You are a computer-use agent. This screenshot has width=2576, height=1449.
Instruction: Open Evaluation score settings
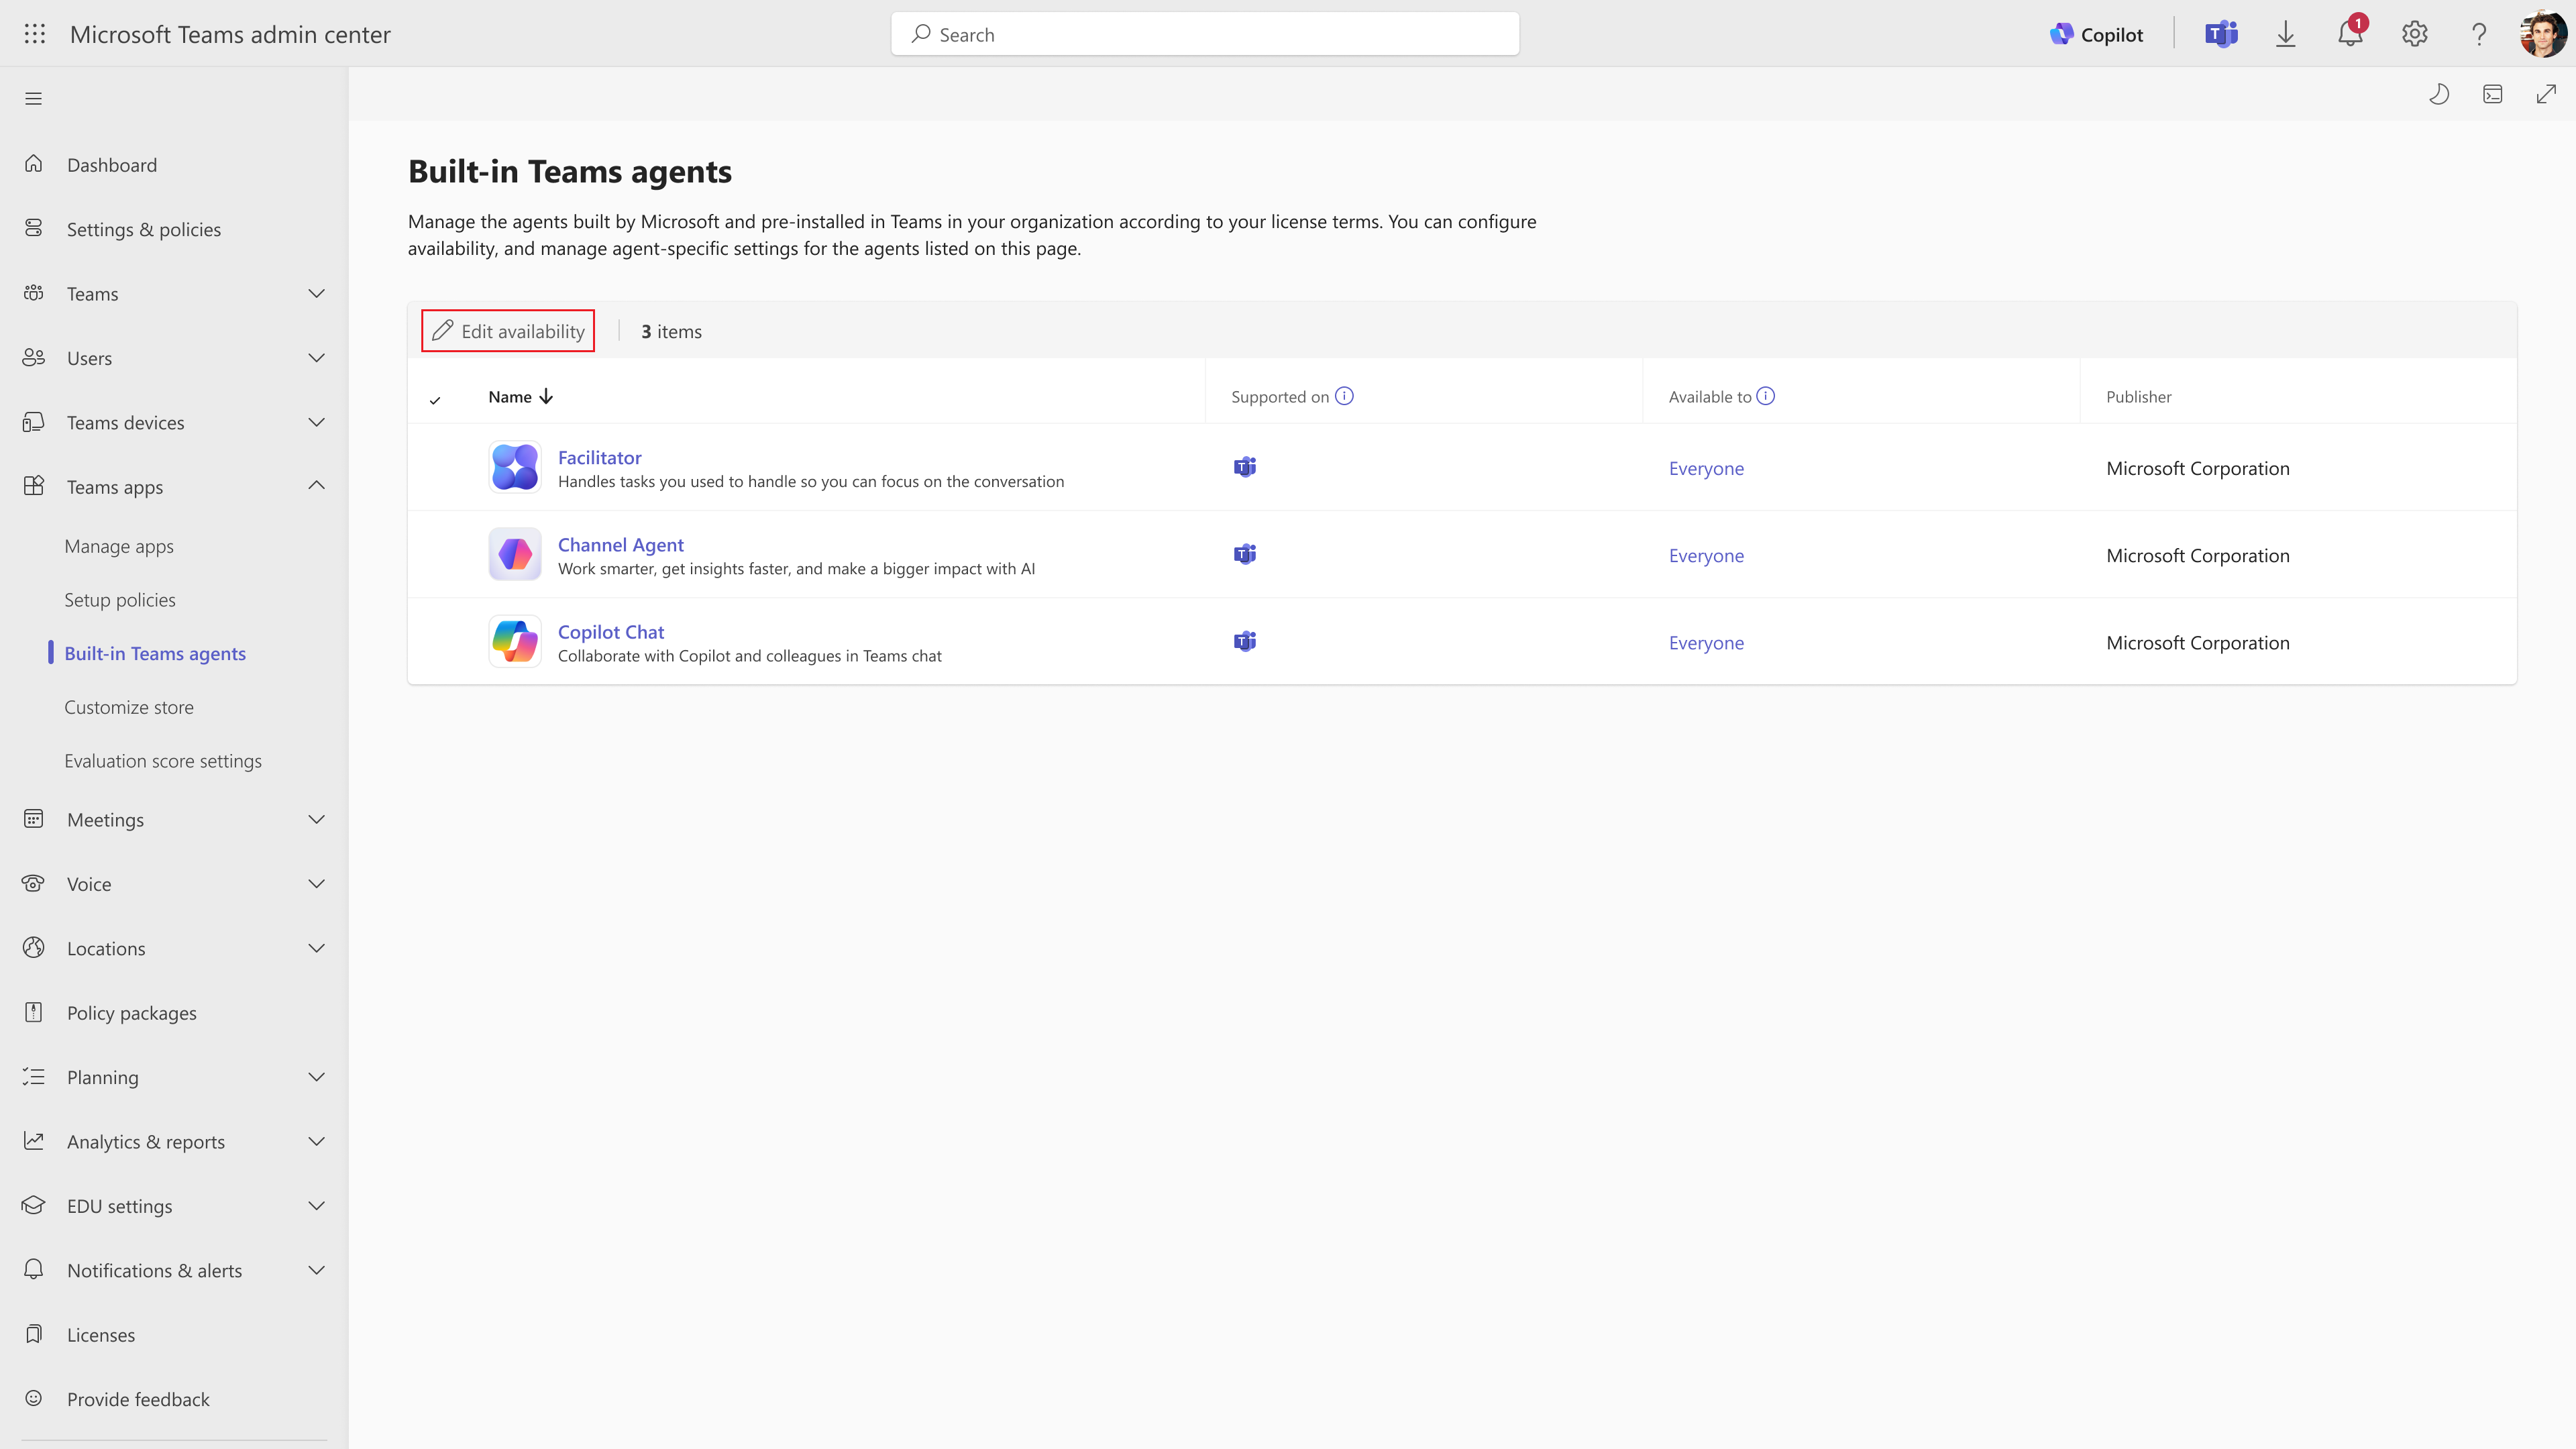click(163, 761)
